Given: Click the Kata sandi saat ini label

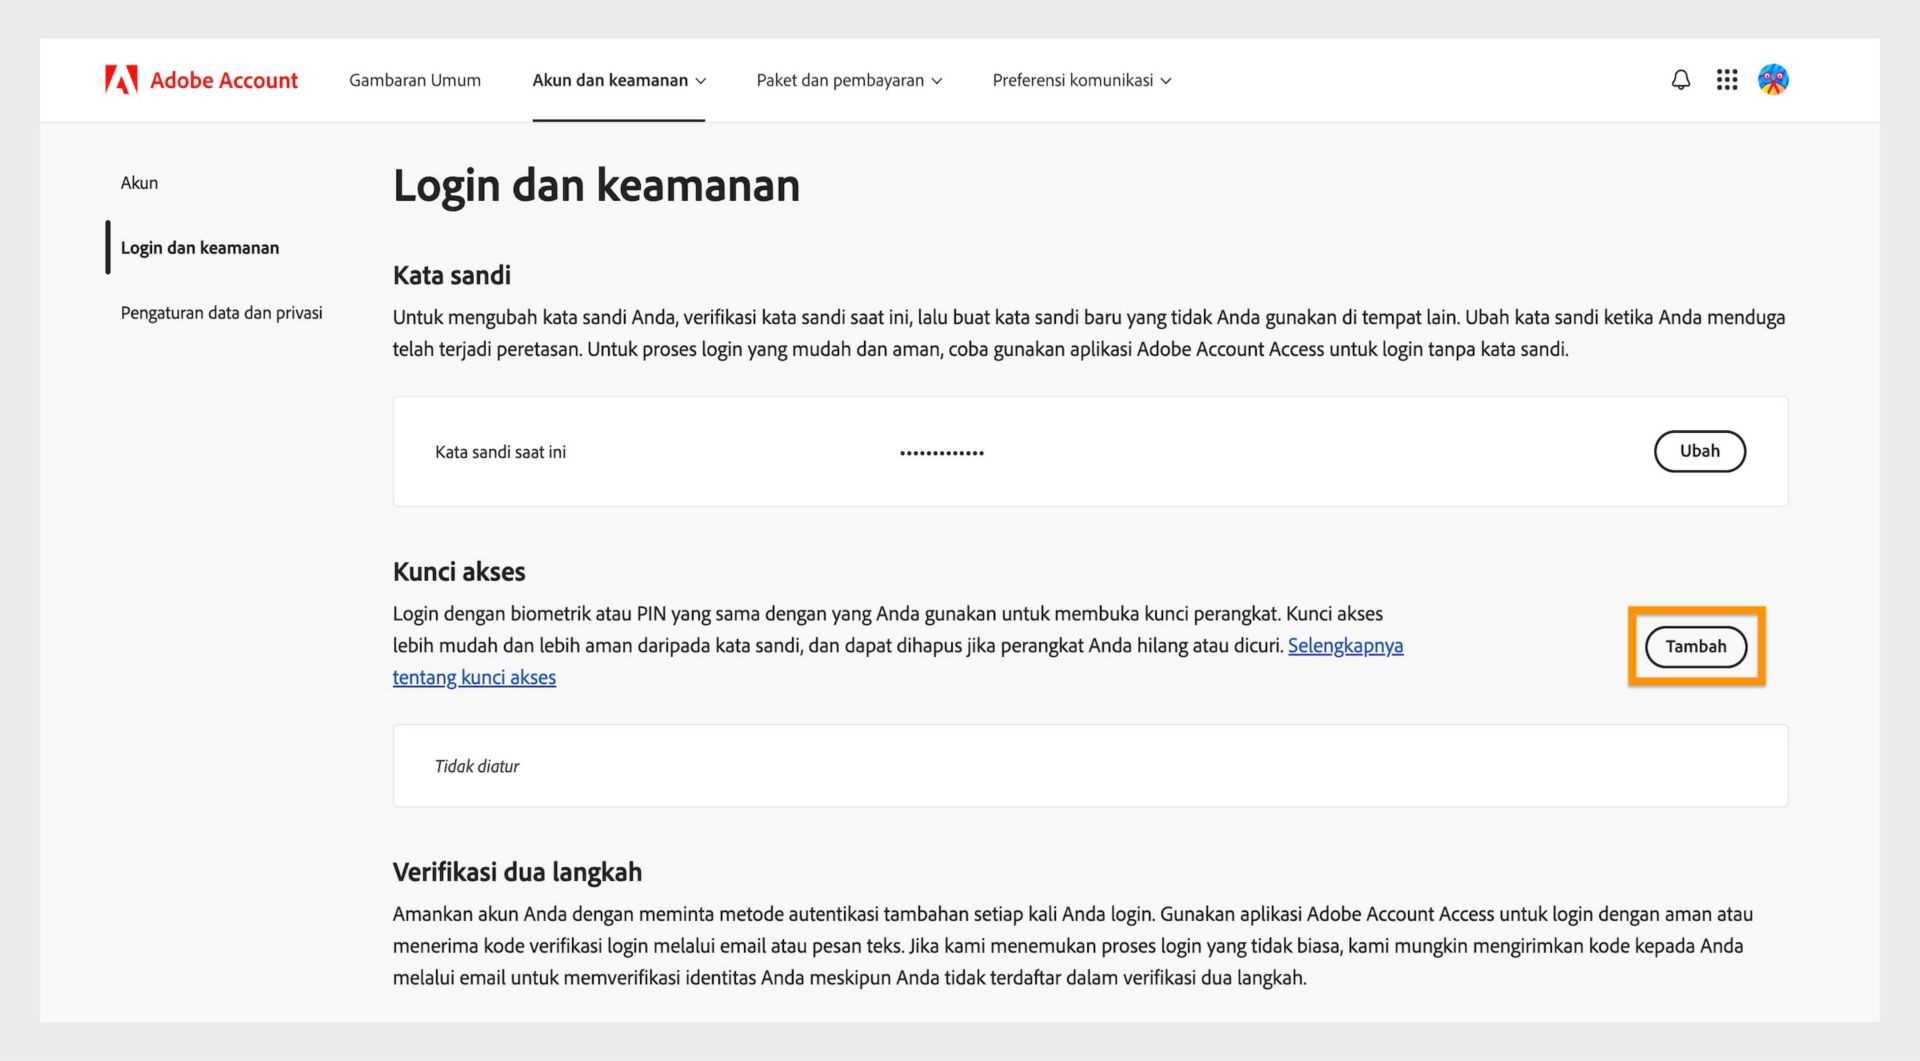Looking at the screenshot, I should point(500,451).
